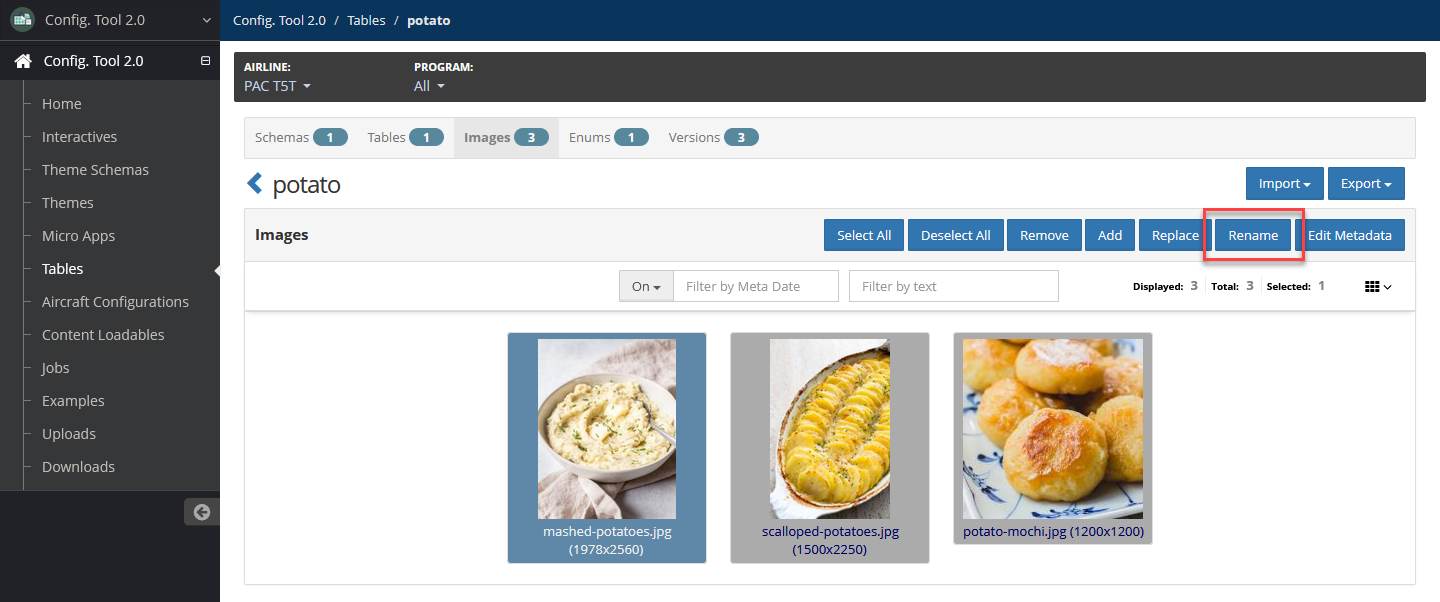The width and height of the screenshot is (1440, 602).
Task: Collapse the sidebar with the arrow button
Action: point(201,512)
